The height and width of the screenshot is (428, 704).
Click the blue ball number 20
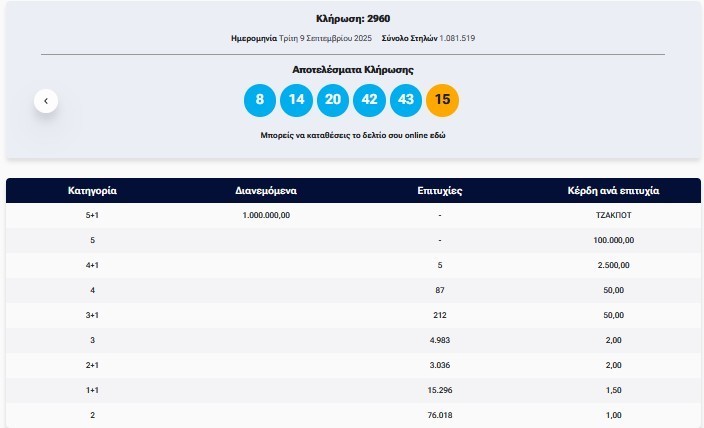(333, 101)
